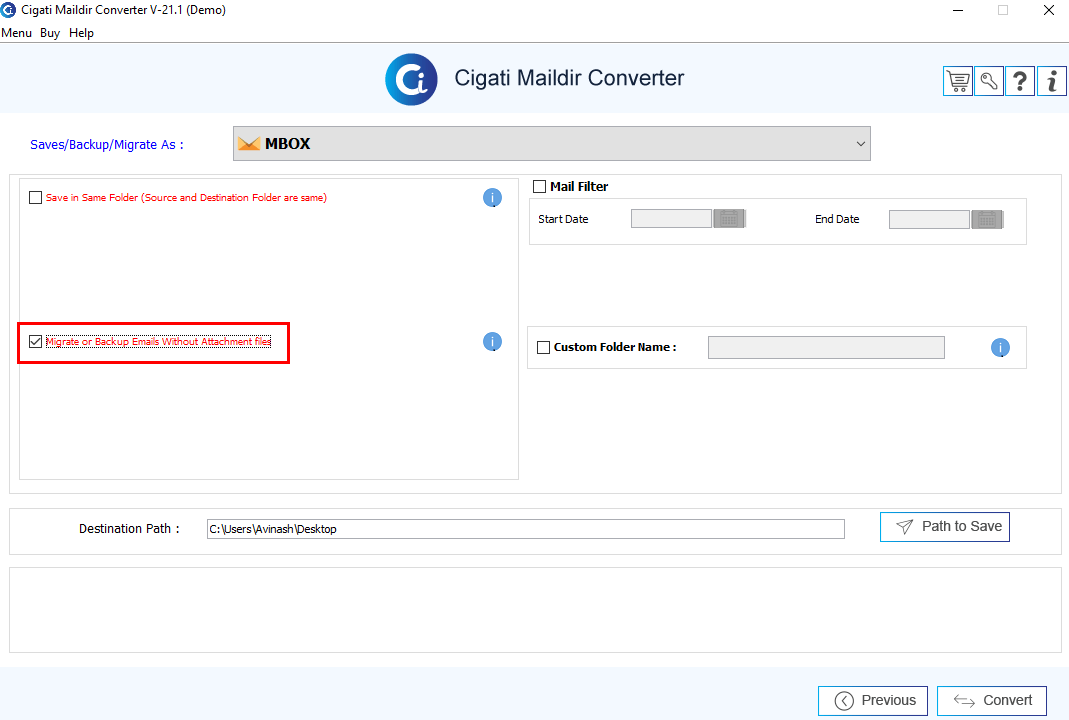Open the shopping cart buy icon
The image size is (1069, 720).
(x=958, y=81)
